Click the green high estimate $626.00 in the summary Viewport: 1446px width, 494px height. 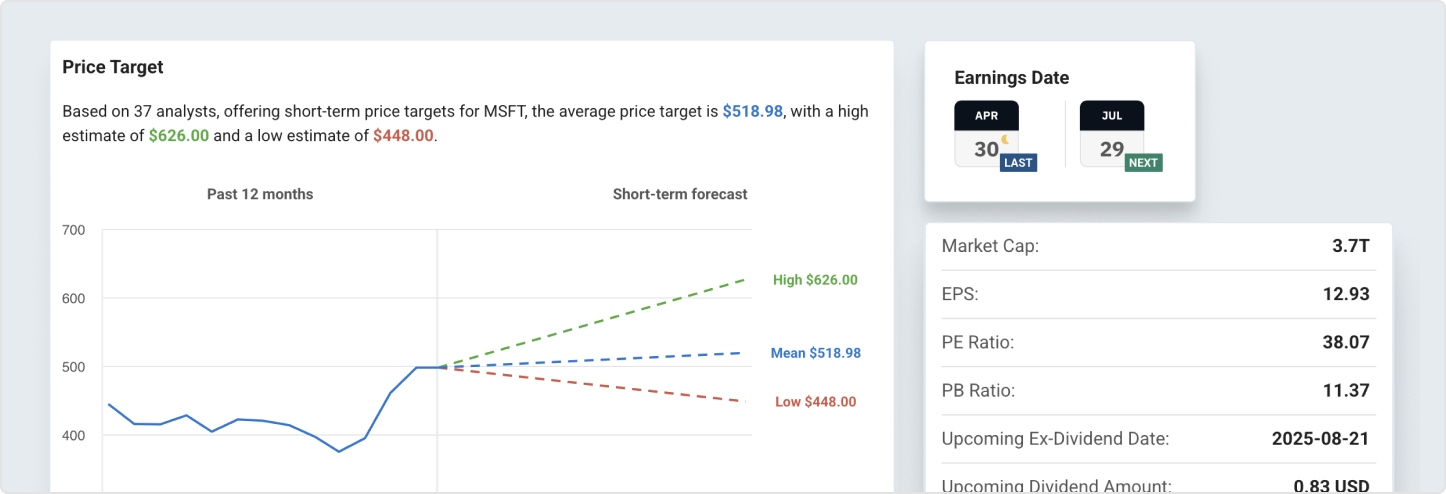click(179, 135)
